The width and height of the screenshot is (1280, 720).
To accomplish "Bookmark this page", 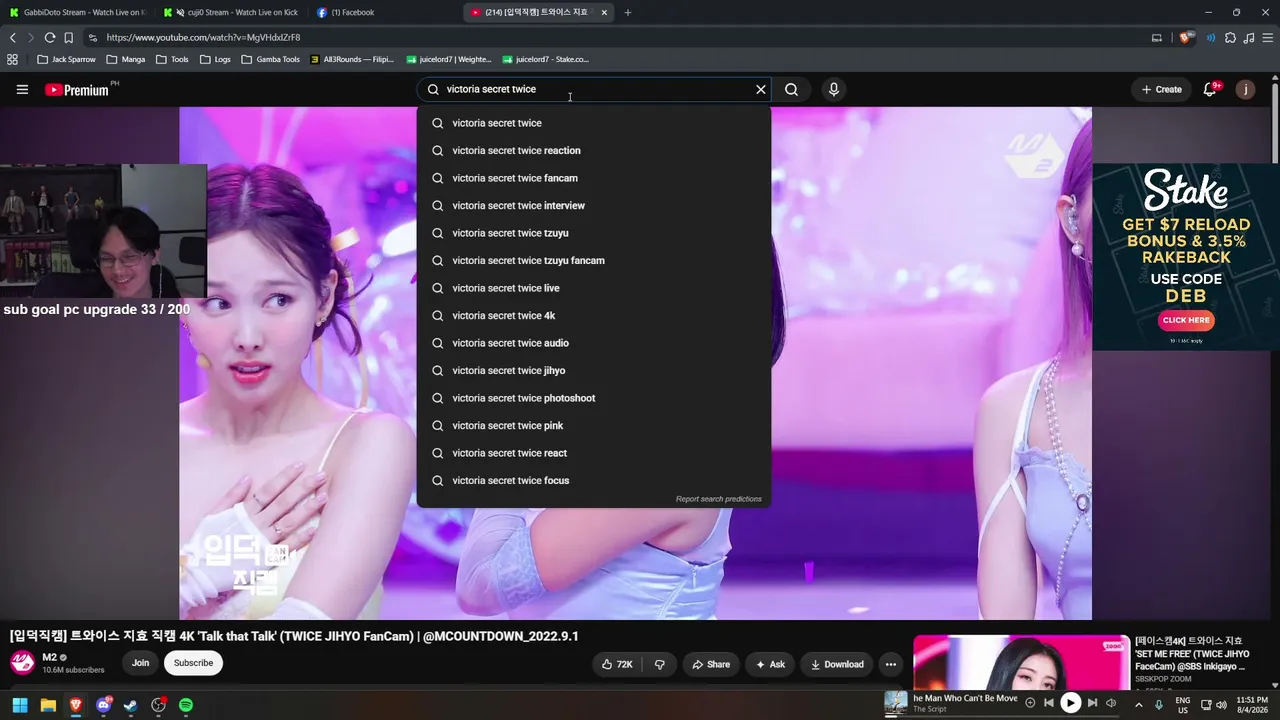I will [69, 37].
